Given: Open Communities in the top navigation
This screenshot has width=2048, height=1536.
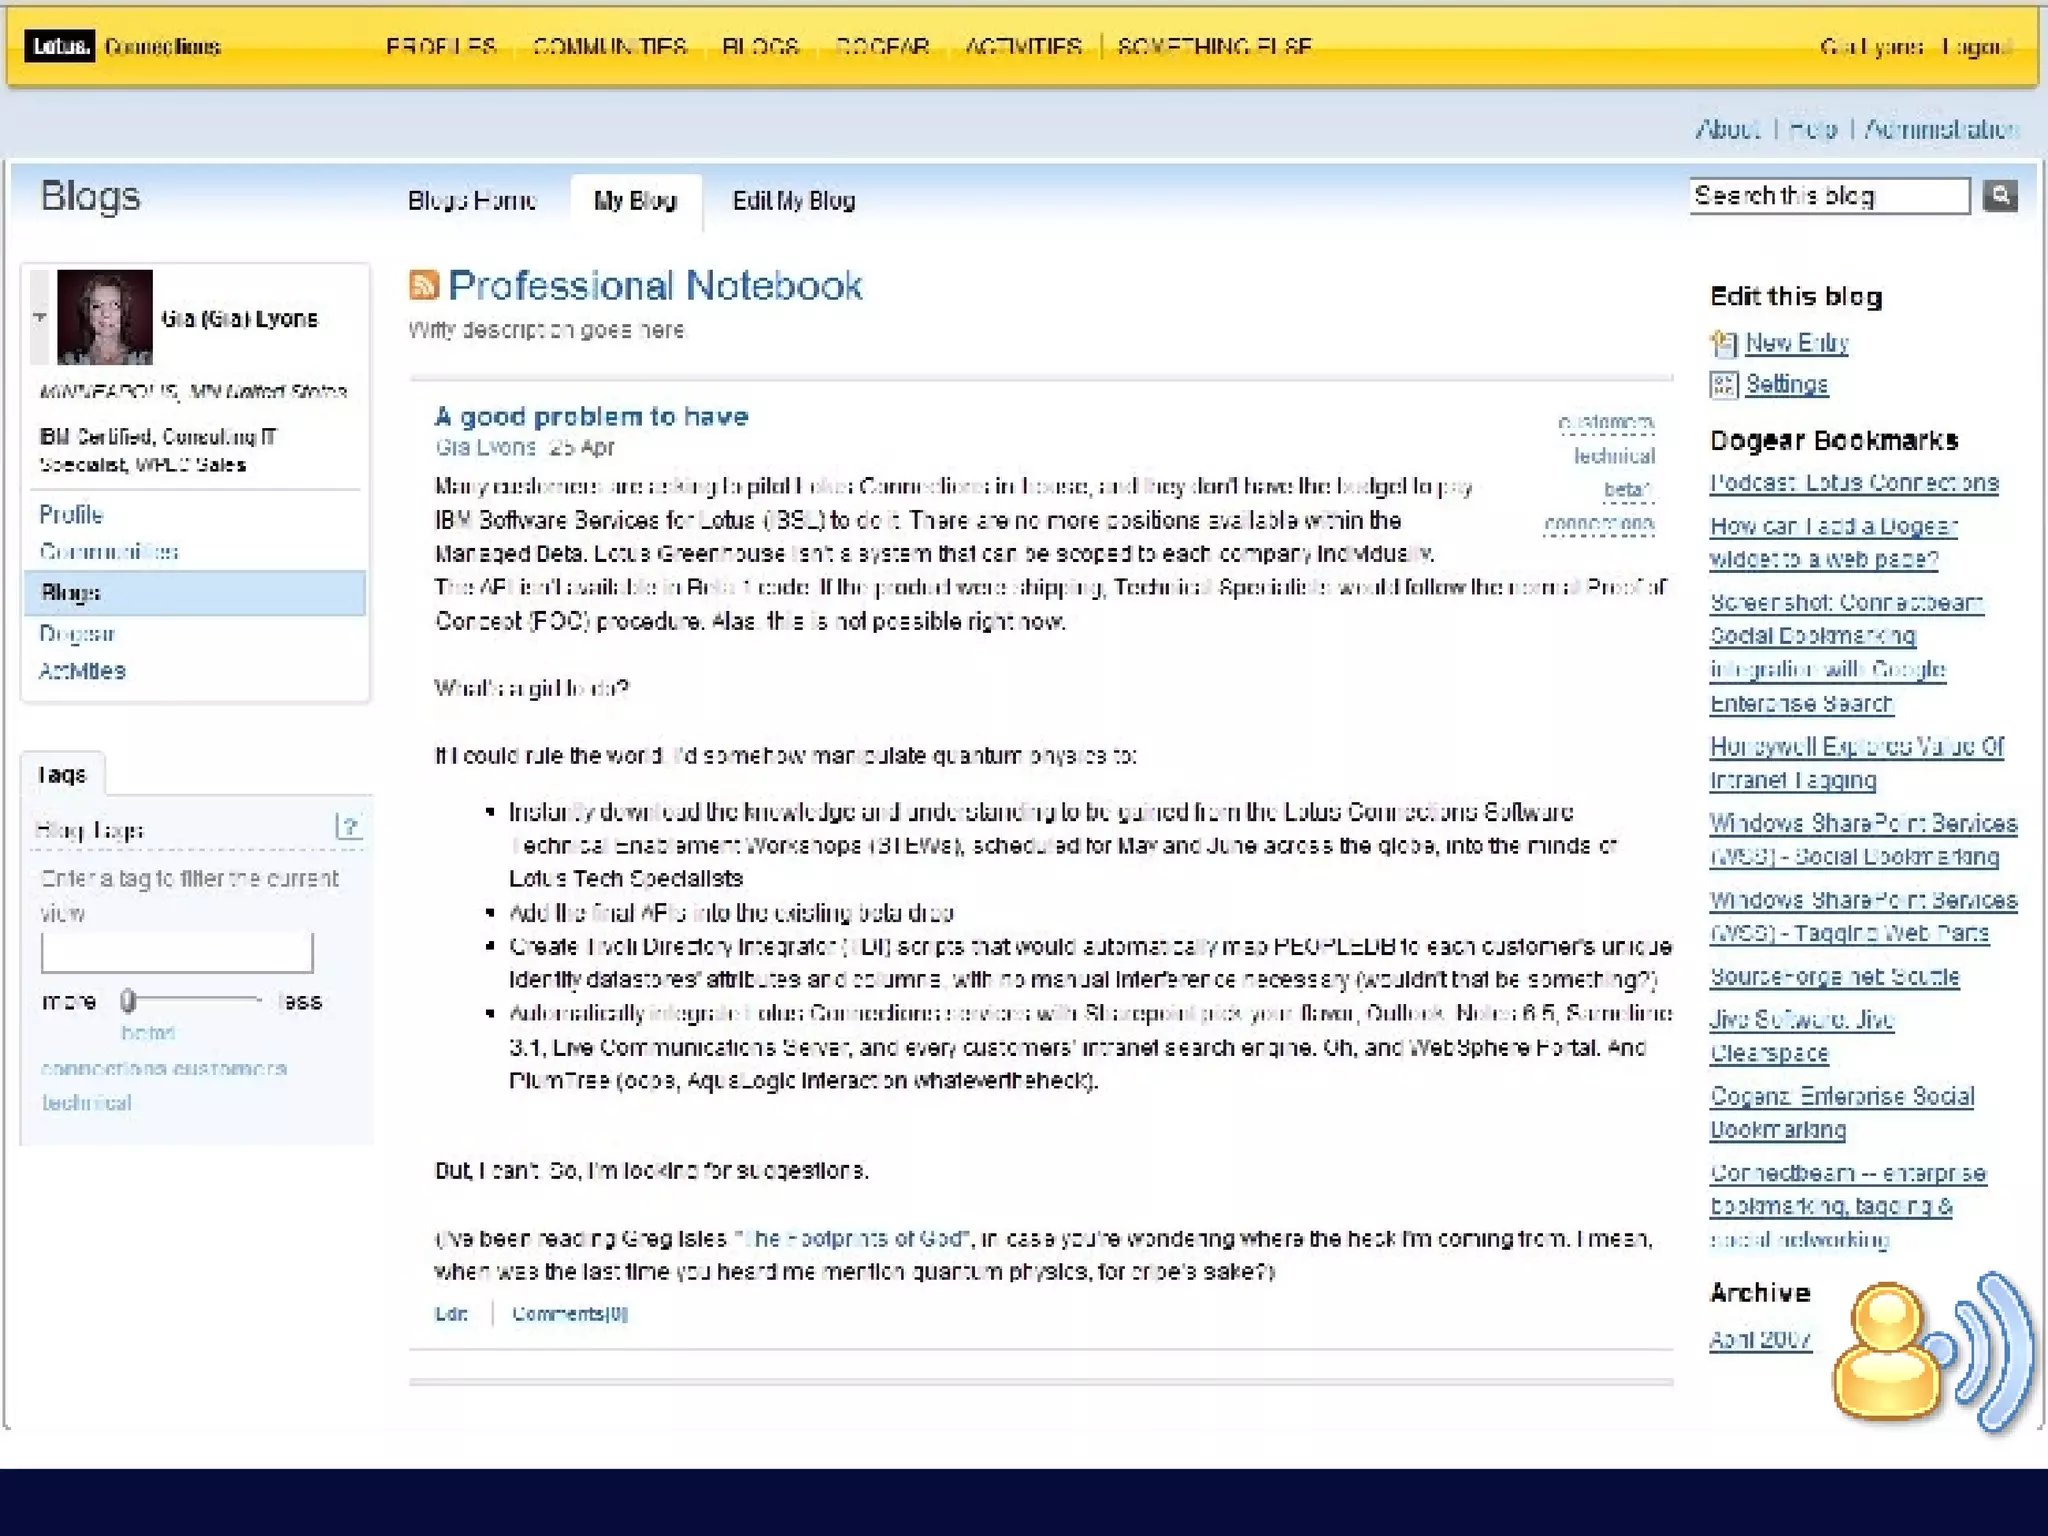Looking at the screenshot, I should click(609, 47).
